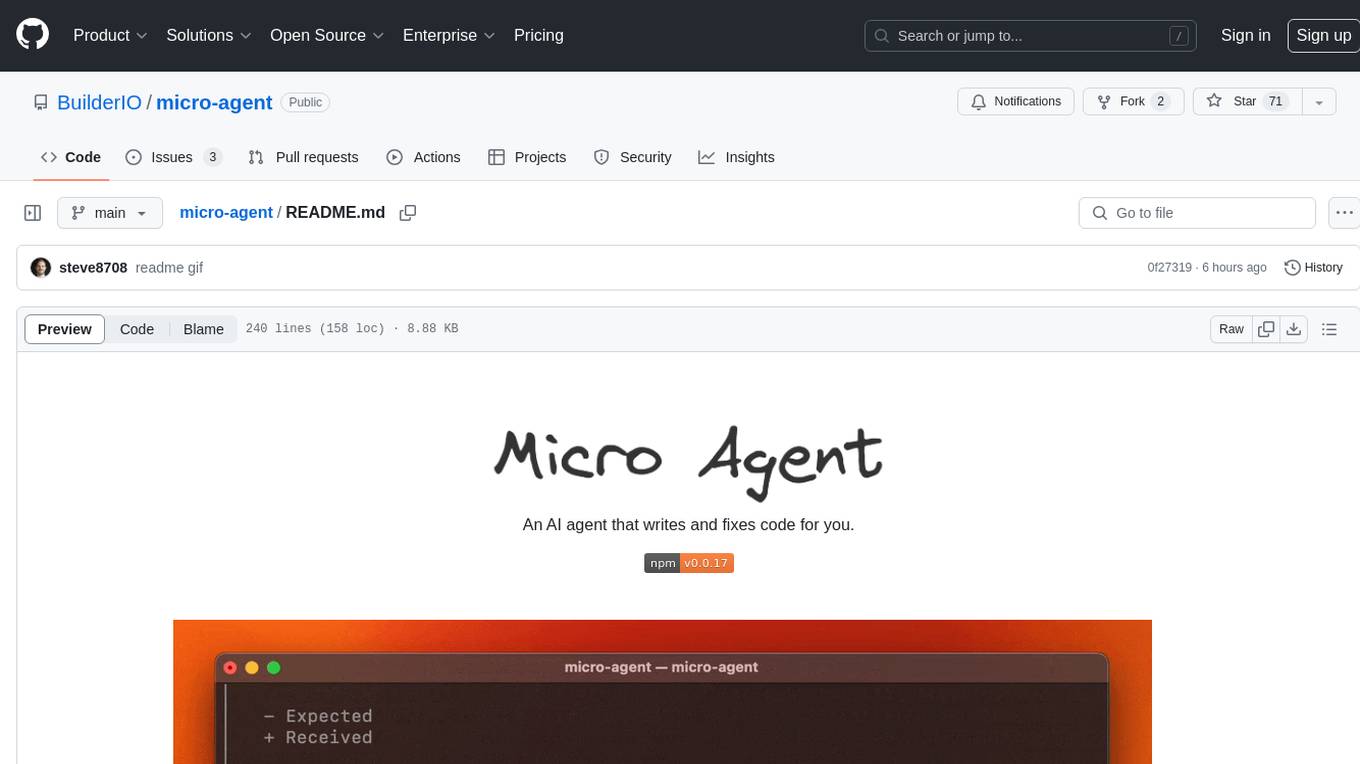This screenshot has height=764, width=1360.
Task: Open commit 0f27319
Action: tap(1169, 268)
